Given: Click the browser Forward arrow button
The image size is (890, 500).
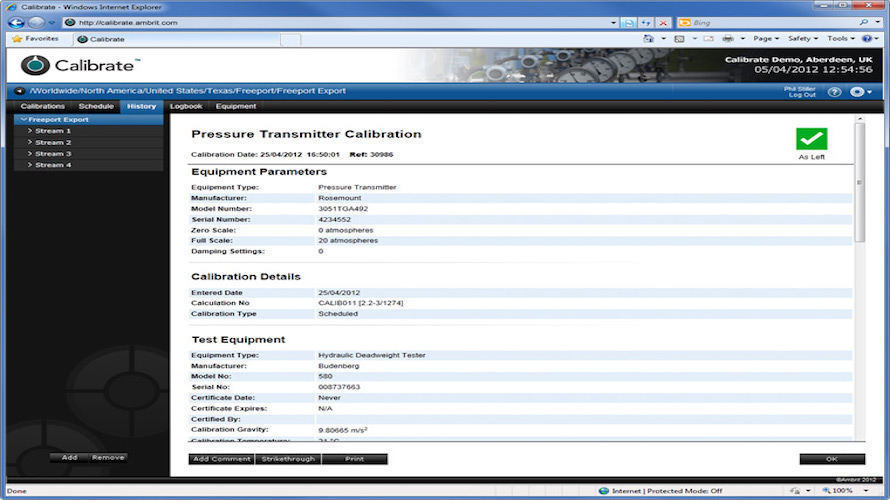Looking at the screenshot, I should (x=36, y=23).
